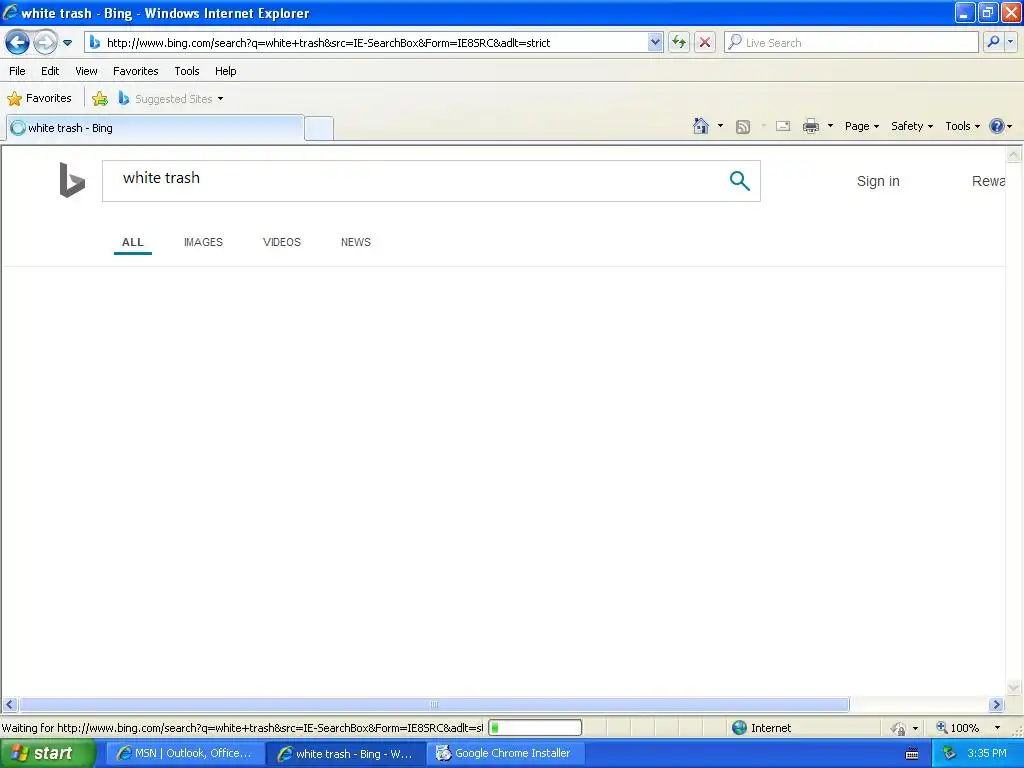1024x768 pixels.
Task: Click the page loading progress bar
Action: (535, 728)
